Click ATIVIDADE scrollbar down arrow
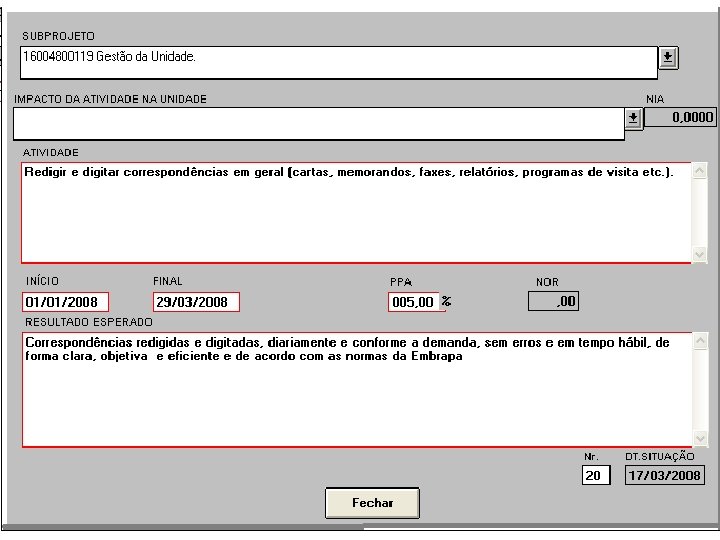Screen dimensions: 720x540 pyautogui.click(x=699, y=254)
